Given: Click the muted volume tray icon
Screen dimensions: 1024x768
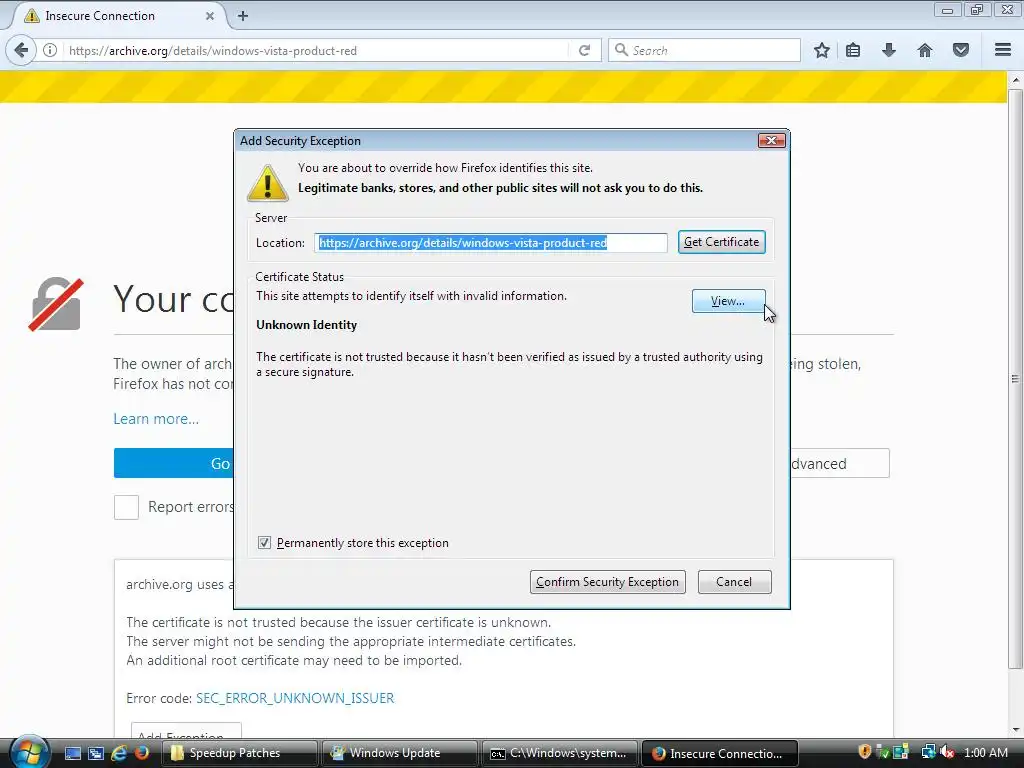Looking at the screenshot, I should click(947, 752).
